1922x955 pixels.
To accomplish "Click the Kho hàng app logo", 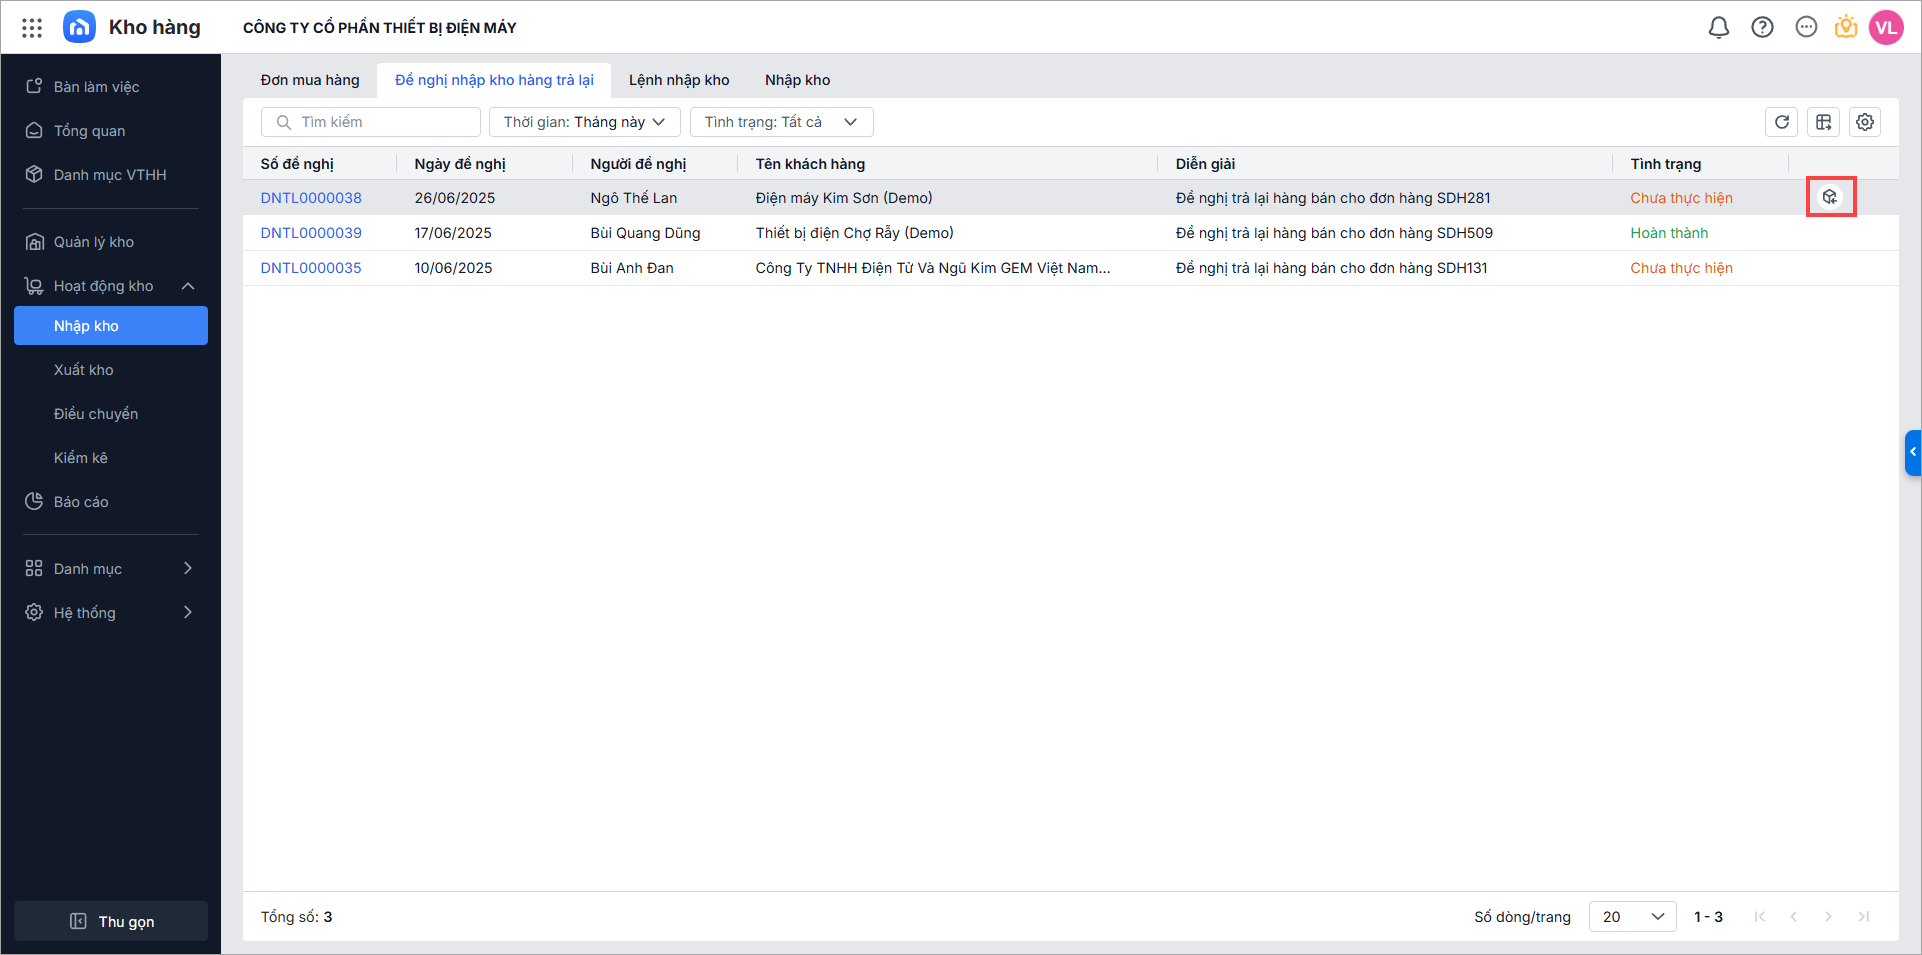I will coord(80,27).
